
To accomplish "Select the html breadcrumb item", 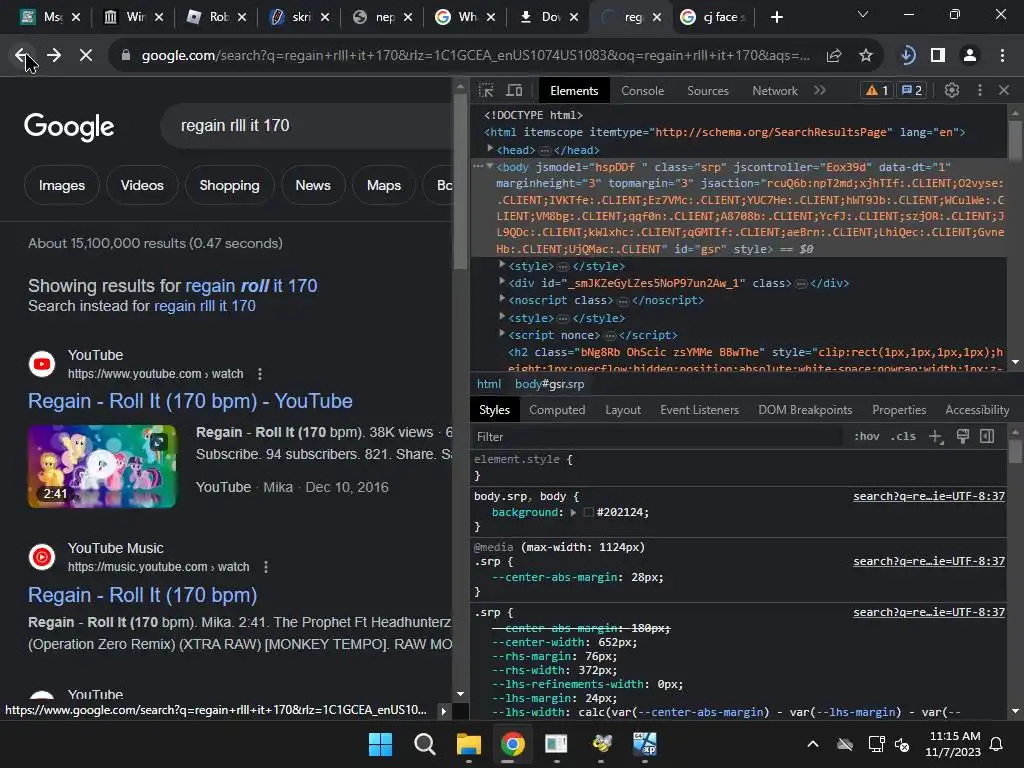I will tap(488, 384).
